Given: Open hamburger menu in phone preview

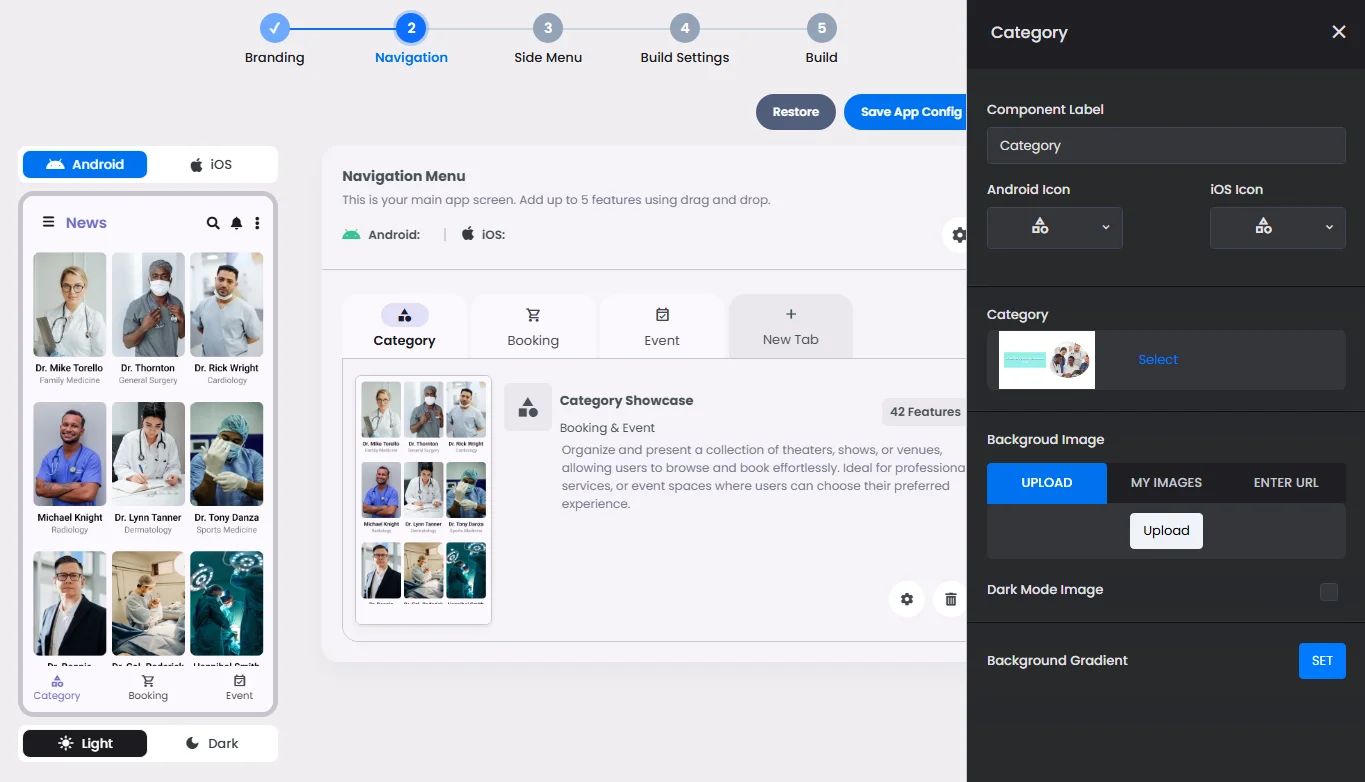Looking at the screenshot, I should (x=48, y=223).
